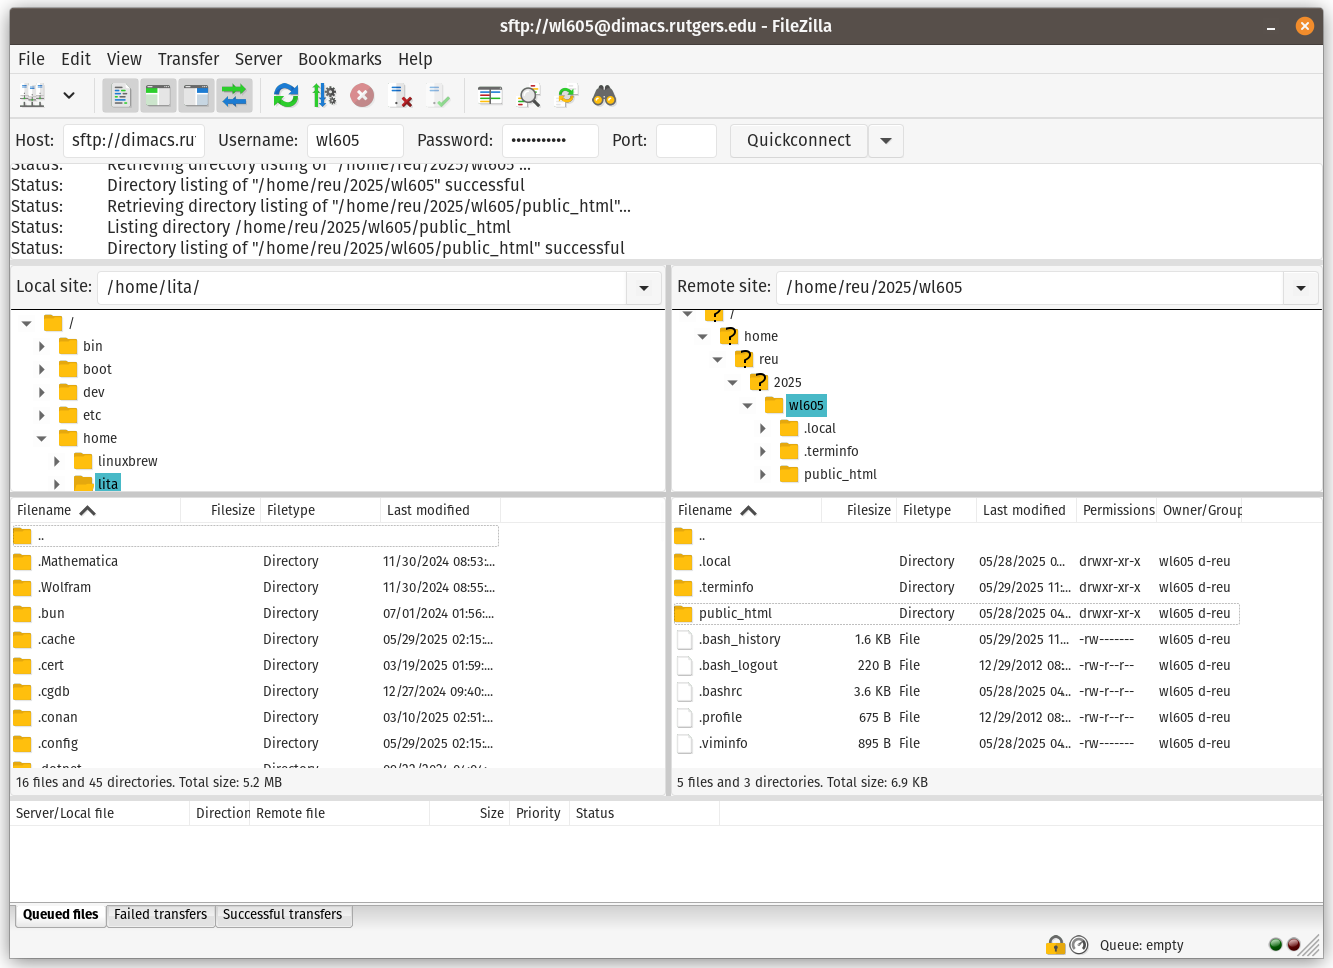Sort remote files by Filesize
Screen dimensions: 1333x968
point(859,510)
